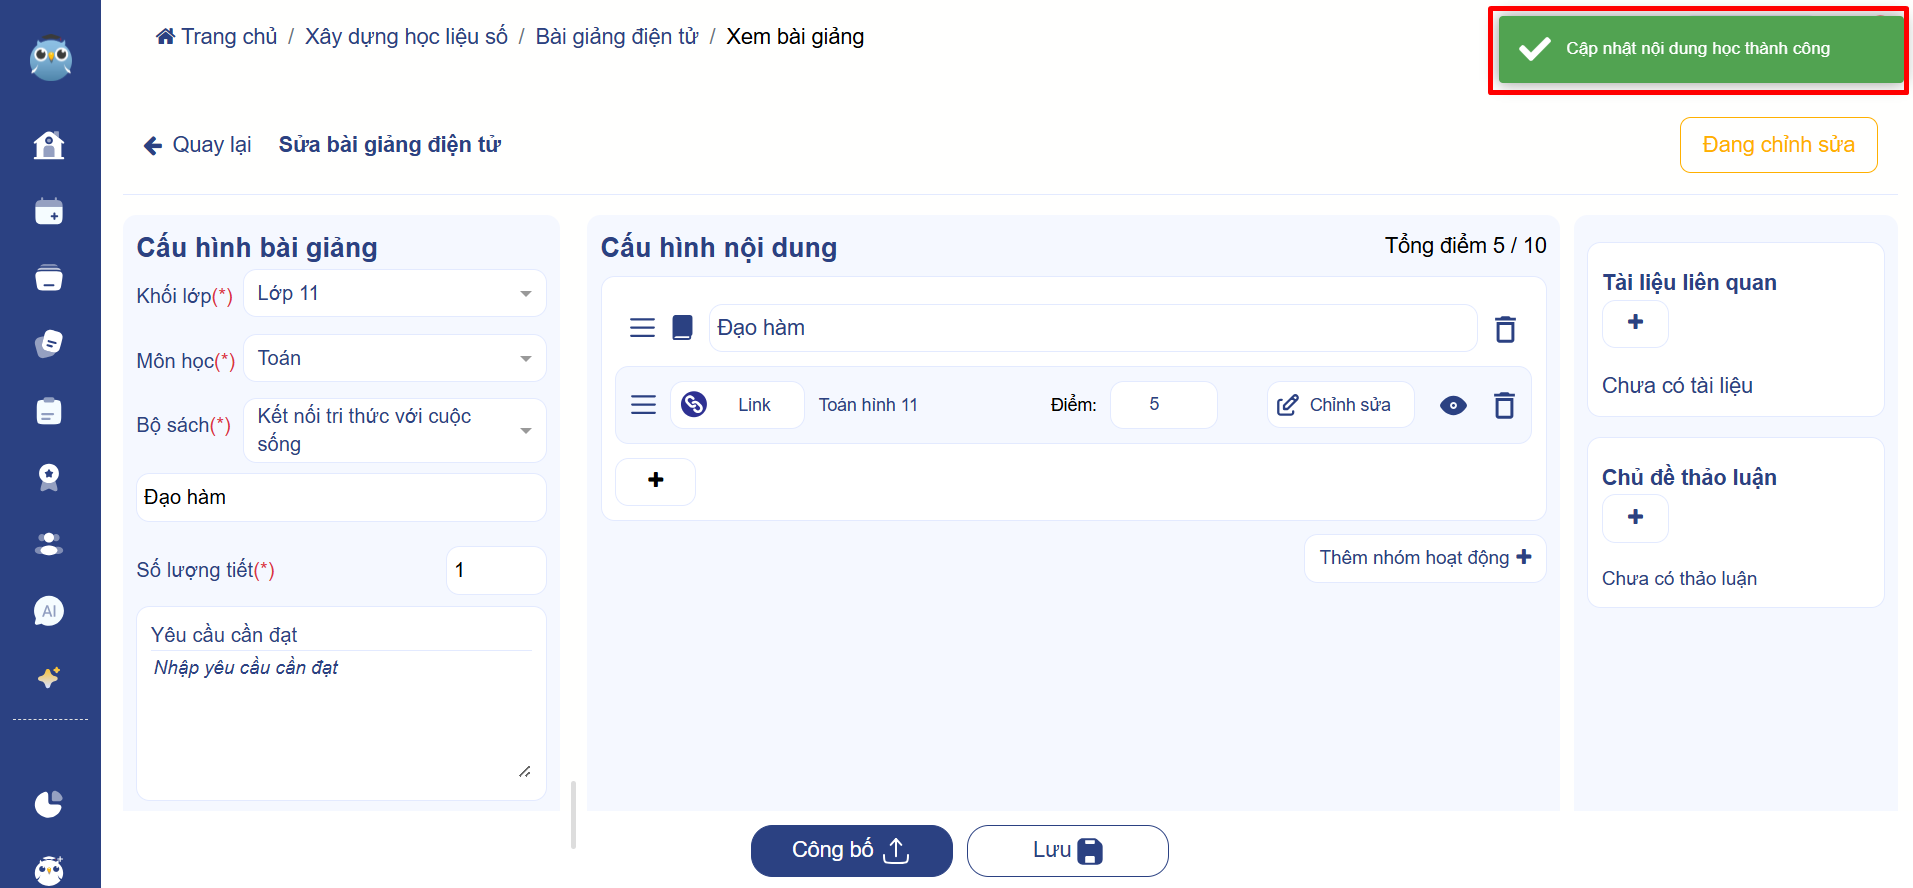1913x888 pixels.
Task: Click drag handle of the Đạo hàm group
Action: pyautogui.click(x=642, y=328)
